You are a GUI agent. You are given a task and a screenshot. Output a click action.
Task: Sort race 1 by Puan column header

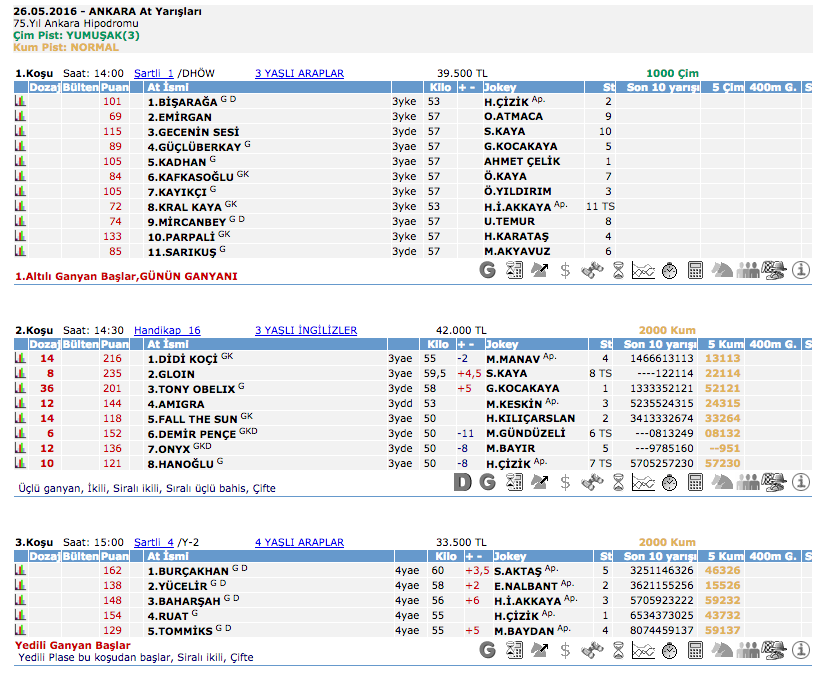[x=114, y=87]
